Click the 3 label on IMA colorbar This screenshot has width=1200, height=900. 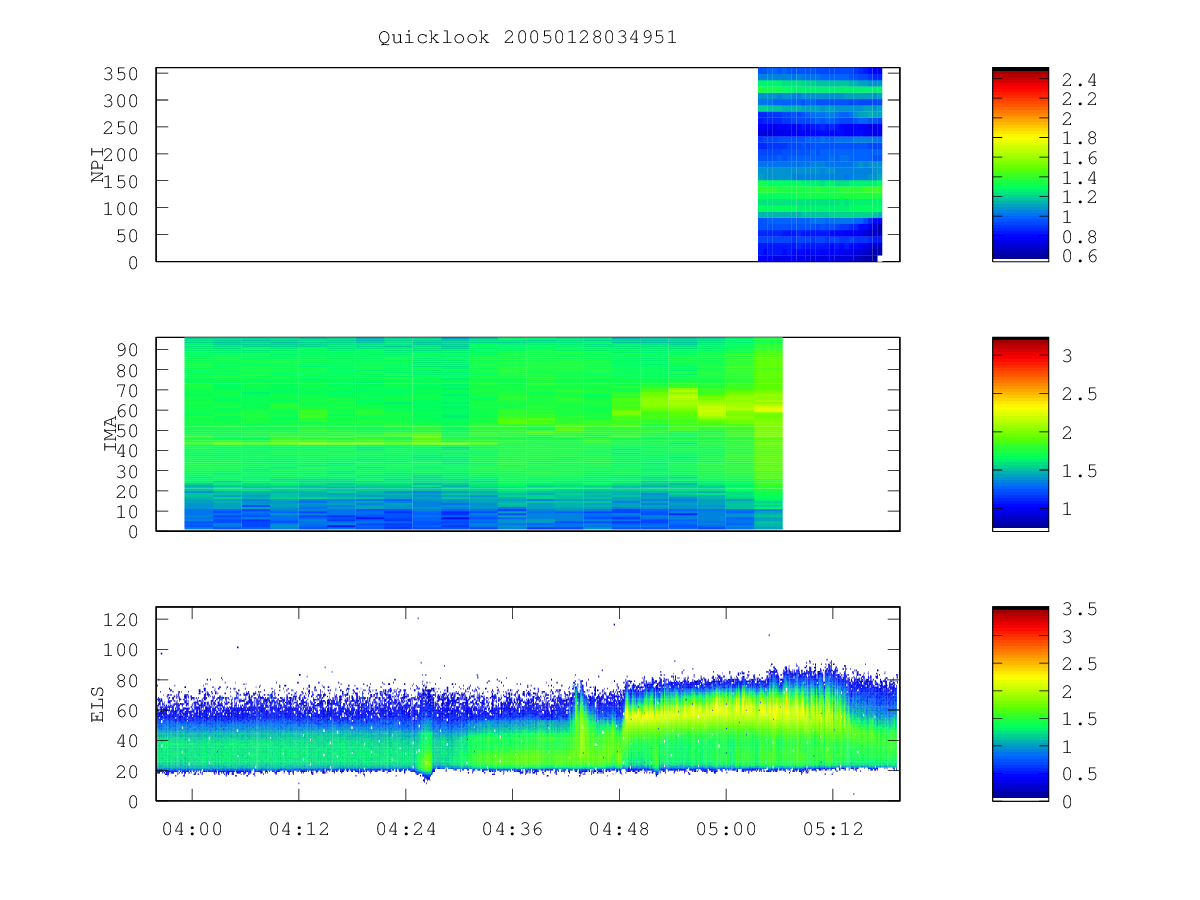click(x=1067, y=355)
